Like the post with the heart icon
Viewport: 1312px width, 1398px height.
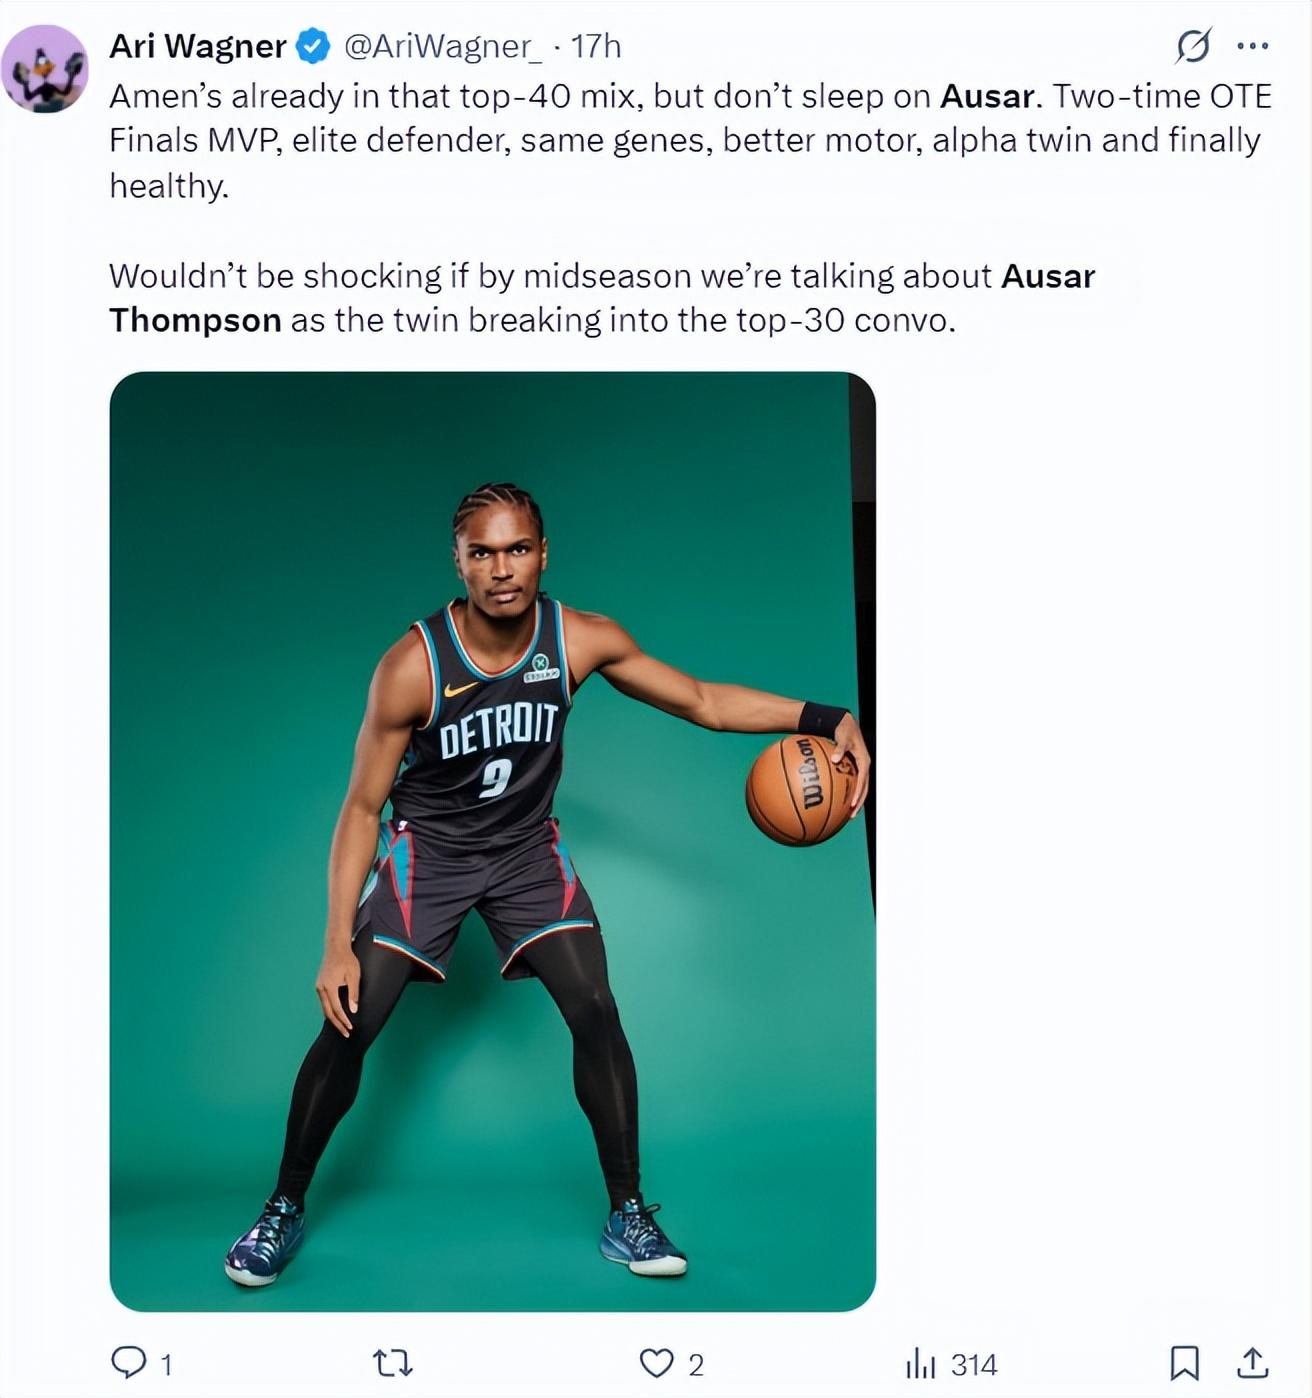656,1363
